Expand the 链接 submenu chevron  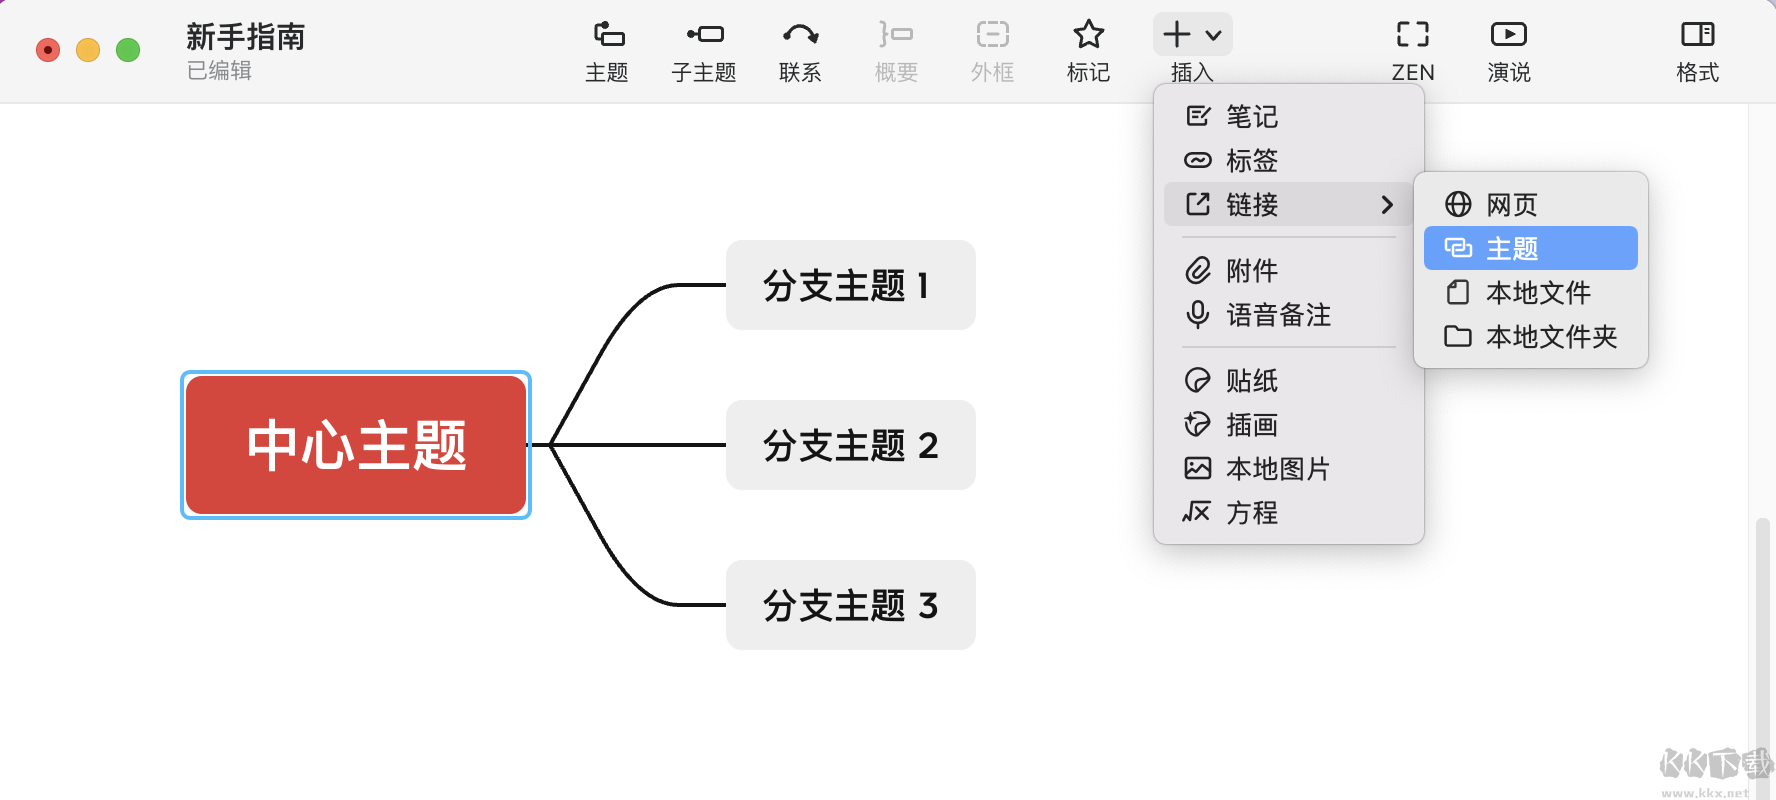click(x=1387, y=205)
